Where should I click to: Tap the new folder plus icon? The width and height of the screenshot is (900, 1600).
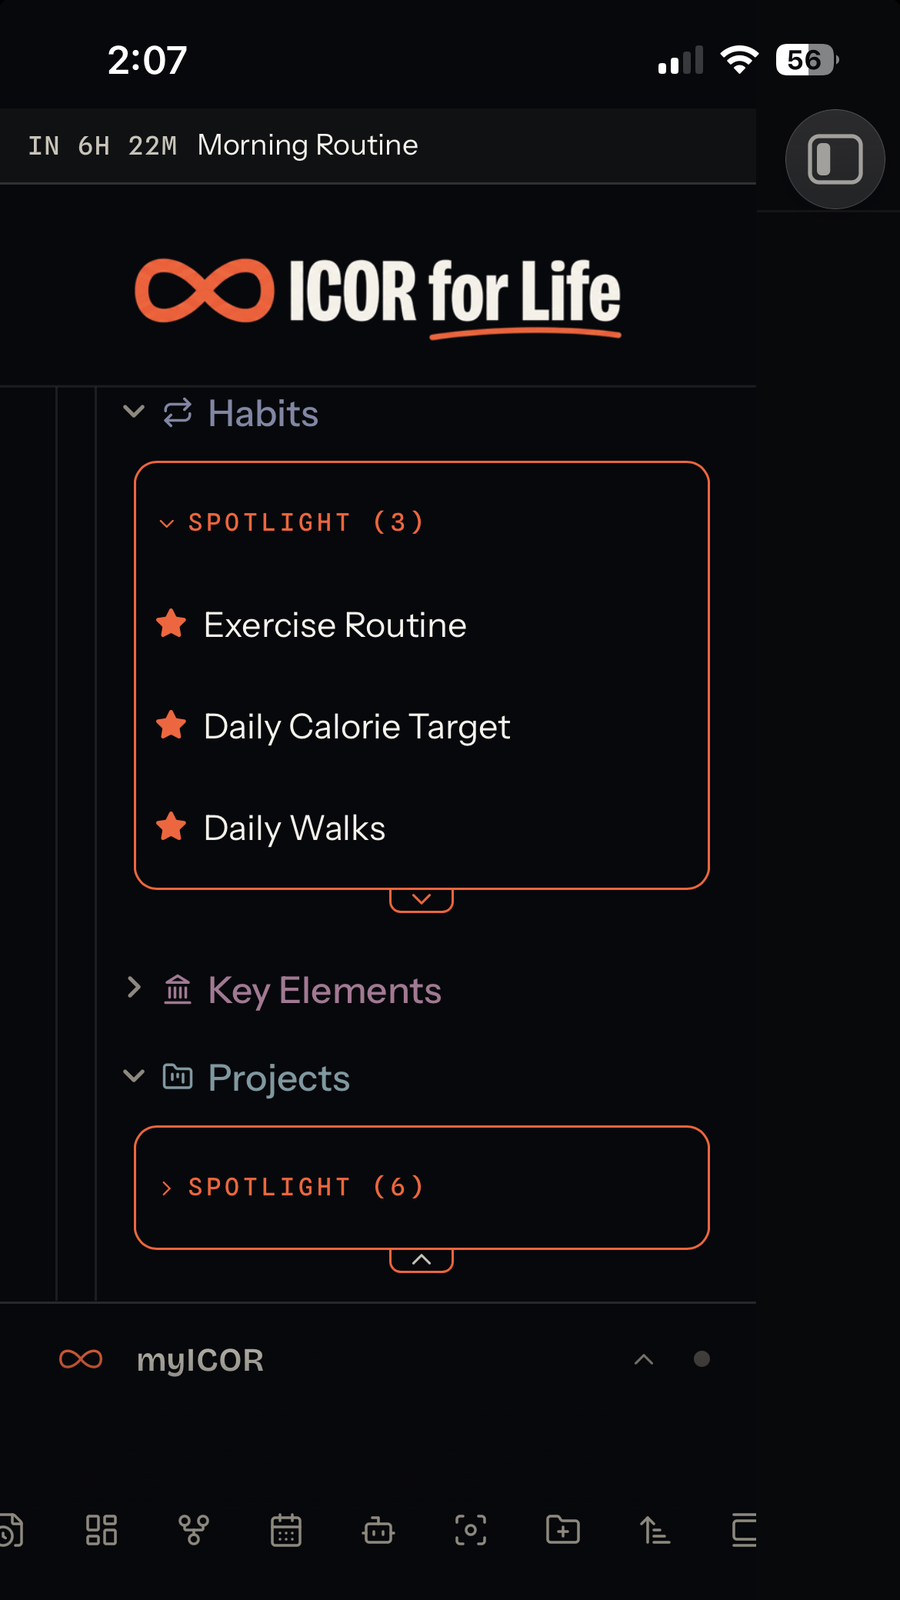click(563, 1530)
